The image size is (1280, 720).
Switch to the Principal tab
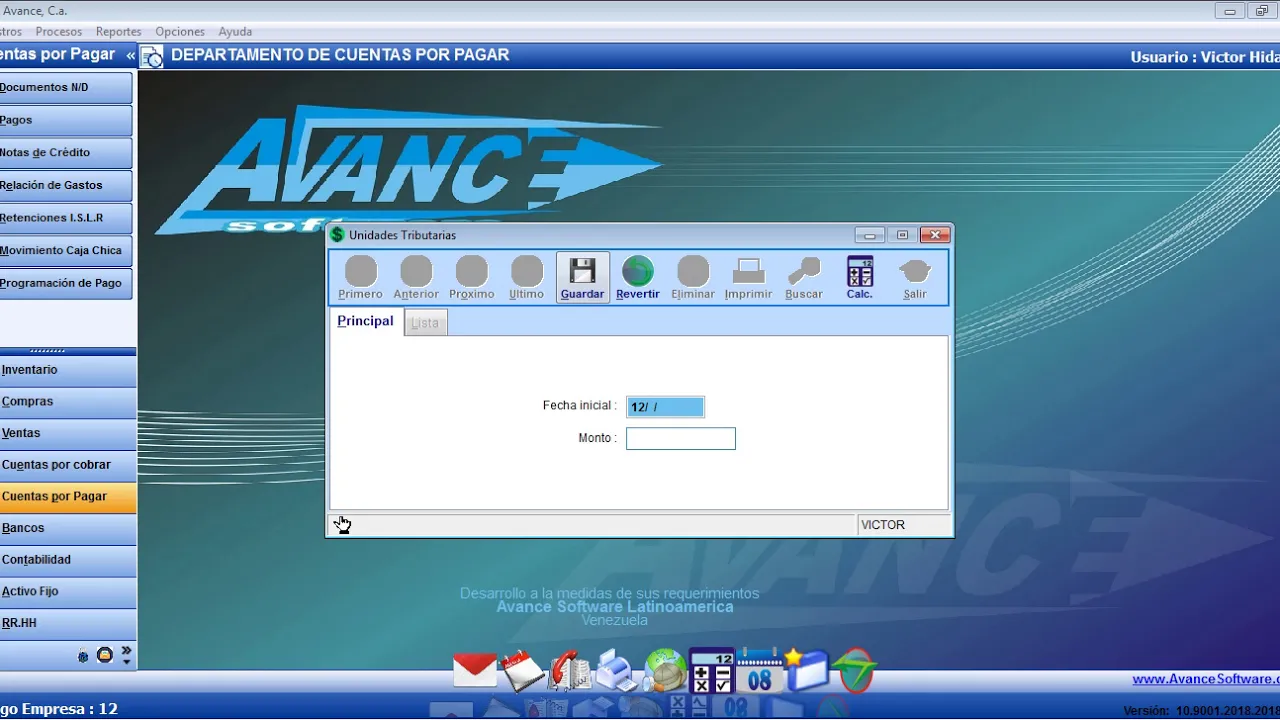[x=365, y=321]
